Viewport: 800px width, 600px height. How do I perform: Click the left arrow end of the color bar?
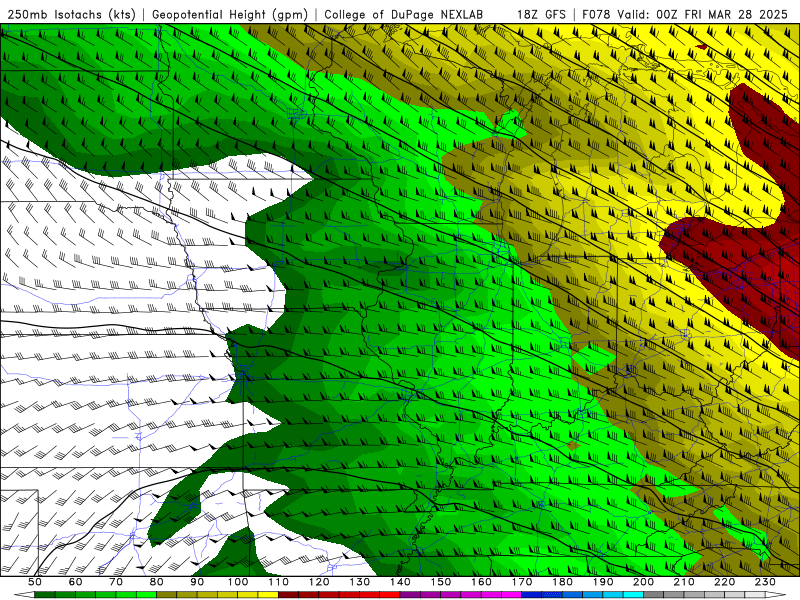point(24,594)
